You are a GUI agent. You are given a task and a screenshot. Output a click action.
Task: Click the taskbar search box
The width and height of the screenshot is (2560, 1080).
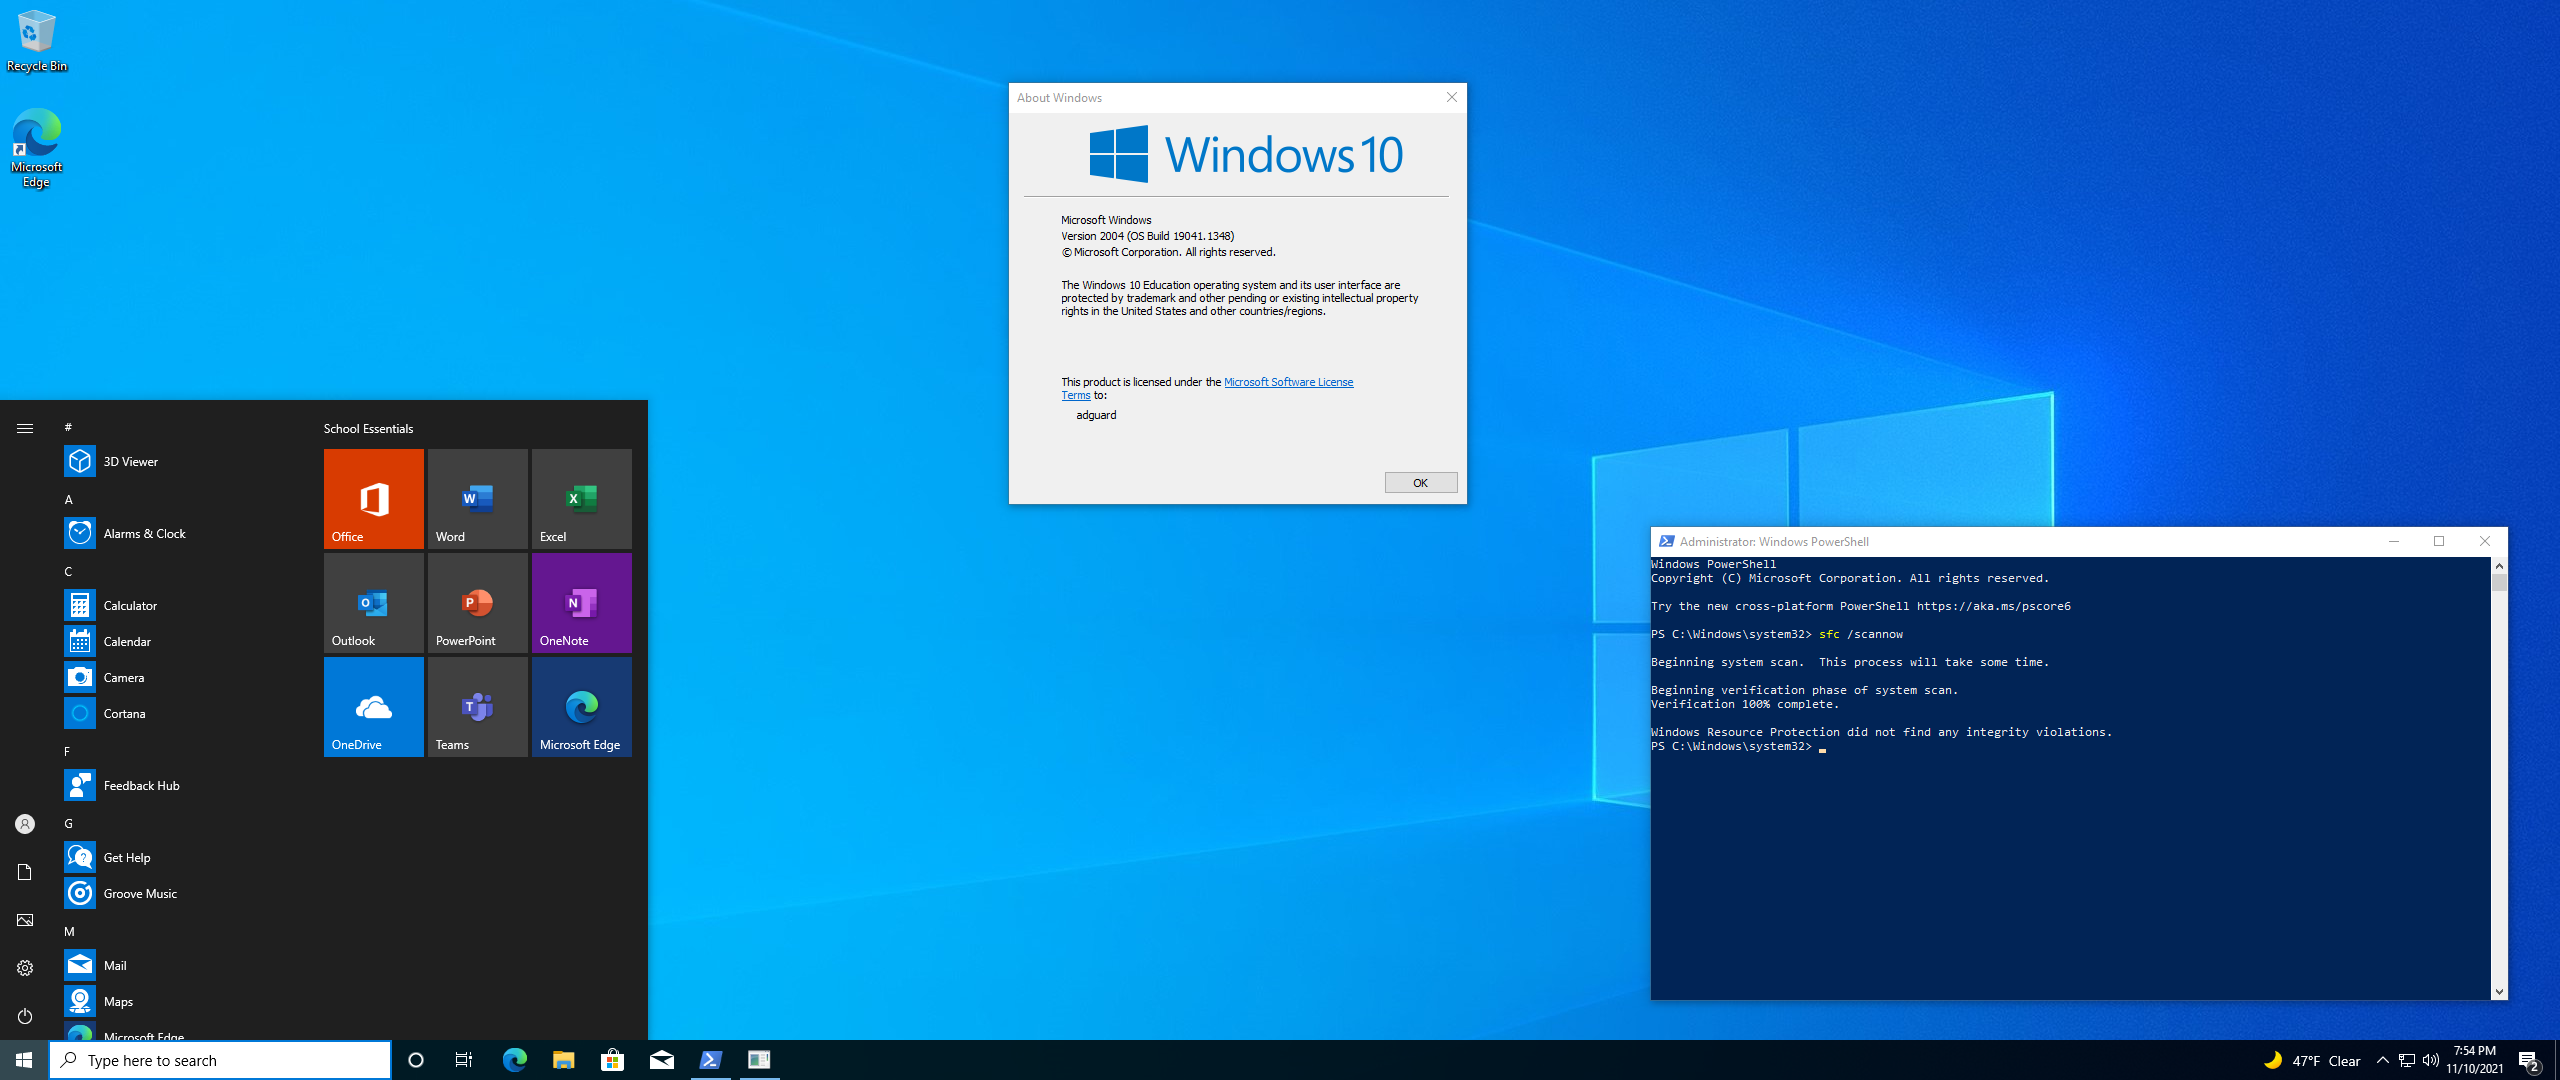tap(220, 1060)
